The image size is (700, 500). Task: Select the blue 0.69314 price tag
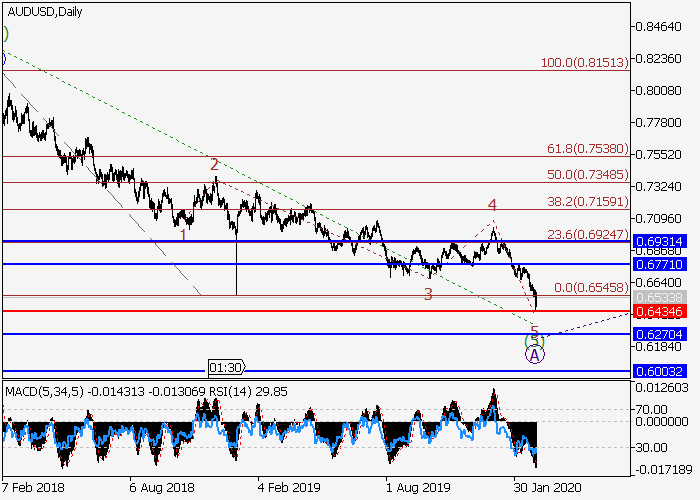658,241
